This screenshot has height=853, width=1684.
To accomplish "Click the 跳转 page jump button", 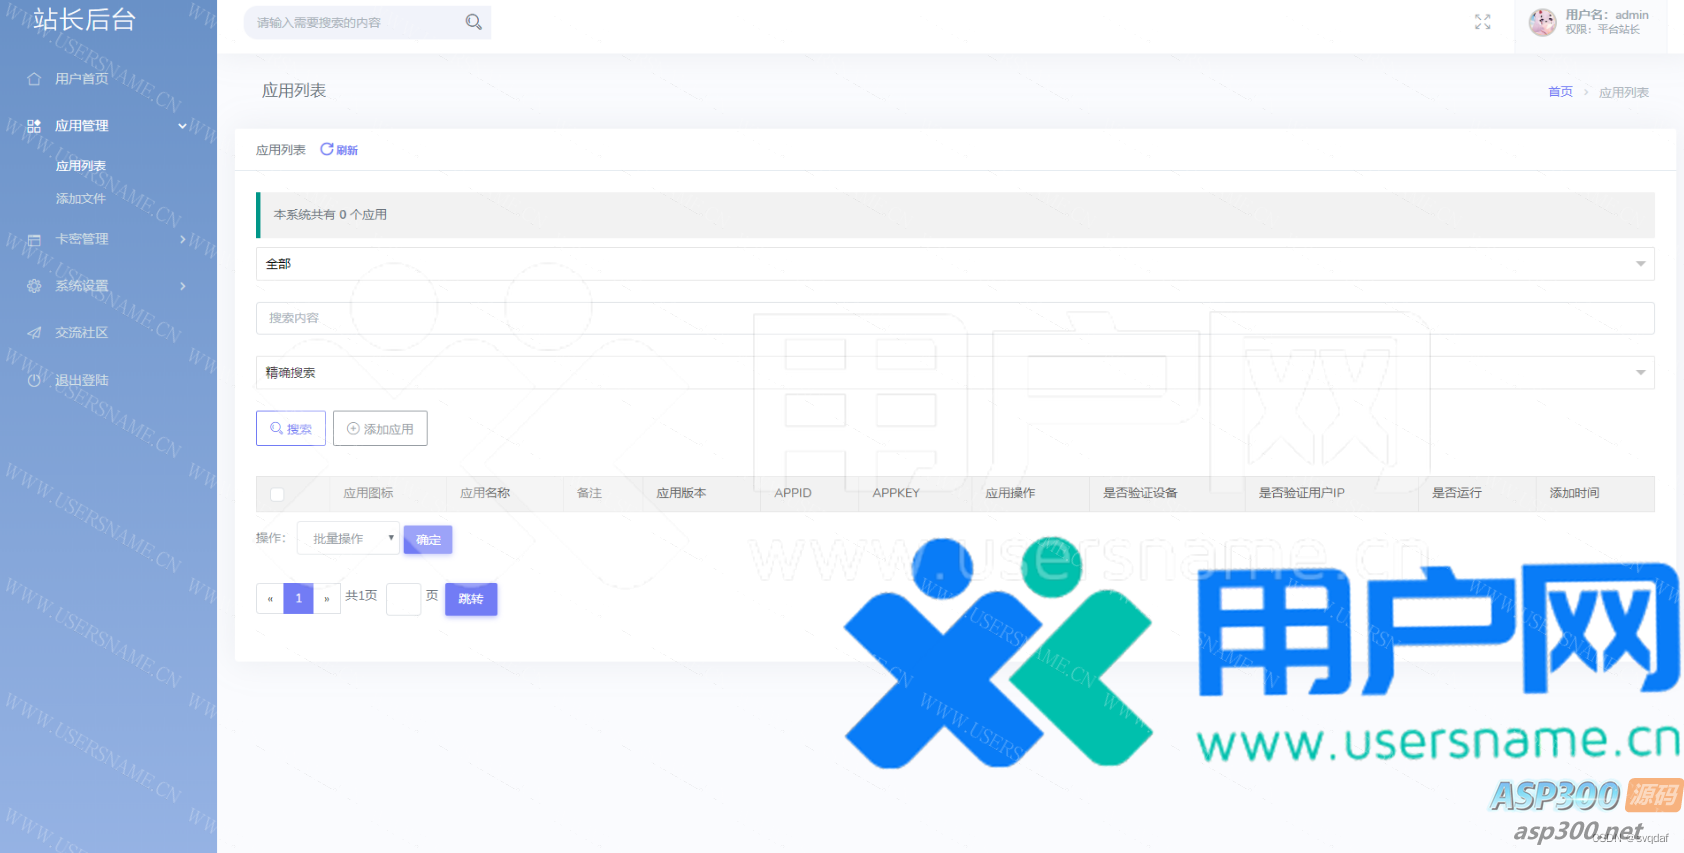I will coord(471,599).
